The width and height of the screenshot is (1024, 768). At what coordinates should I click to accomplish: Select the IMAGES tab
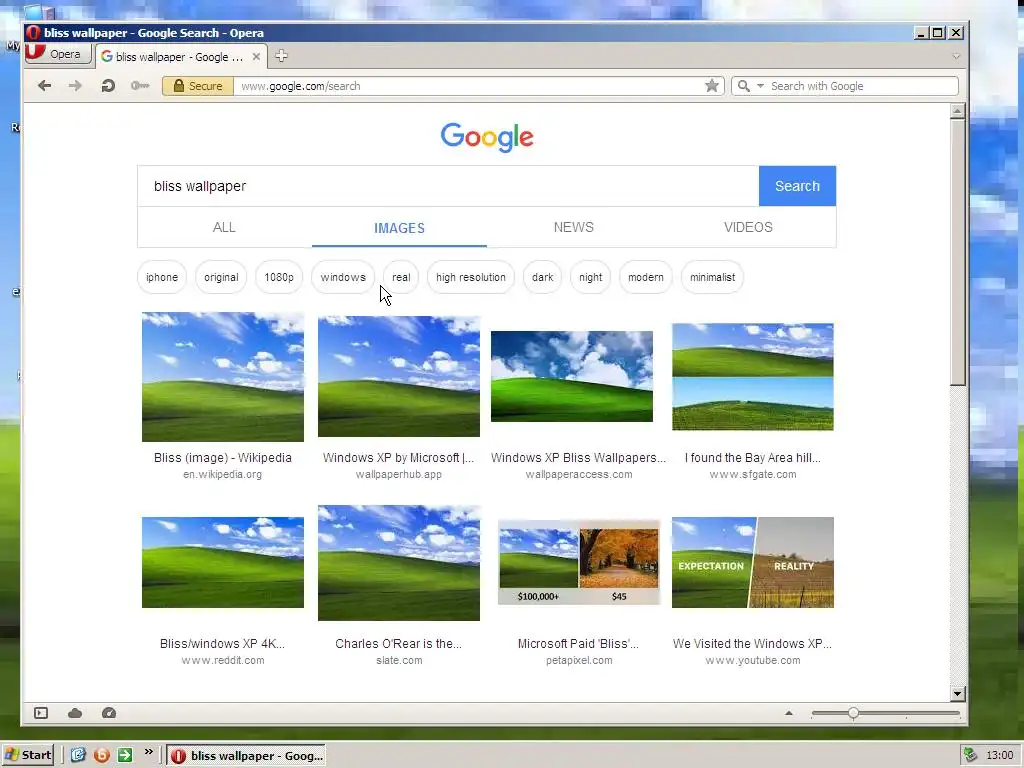click(x=399, y=228)
